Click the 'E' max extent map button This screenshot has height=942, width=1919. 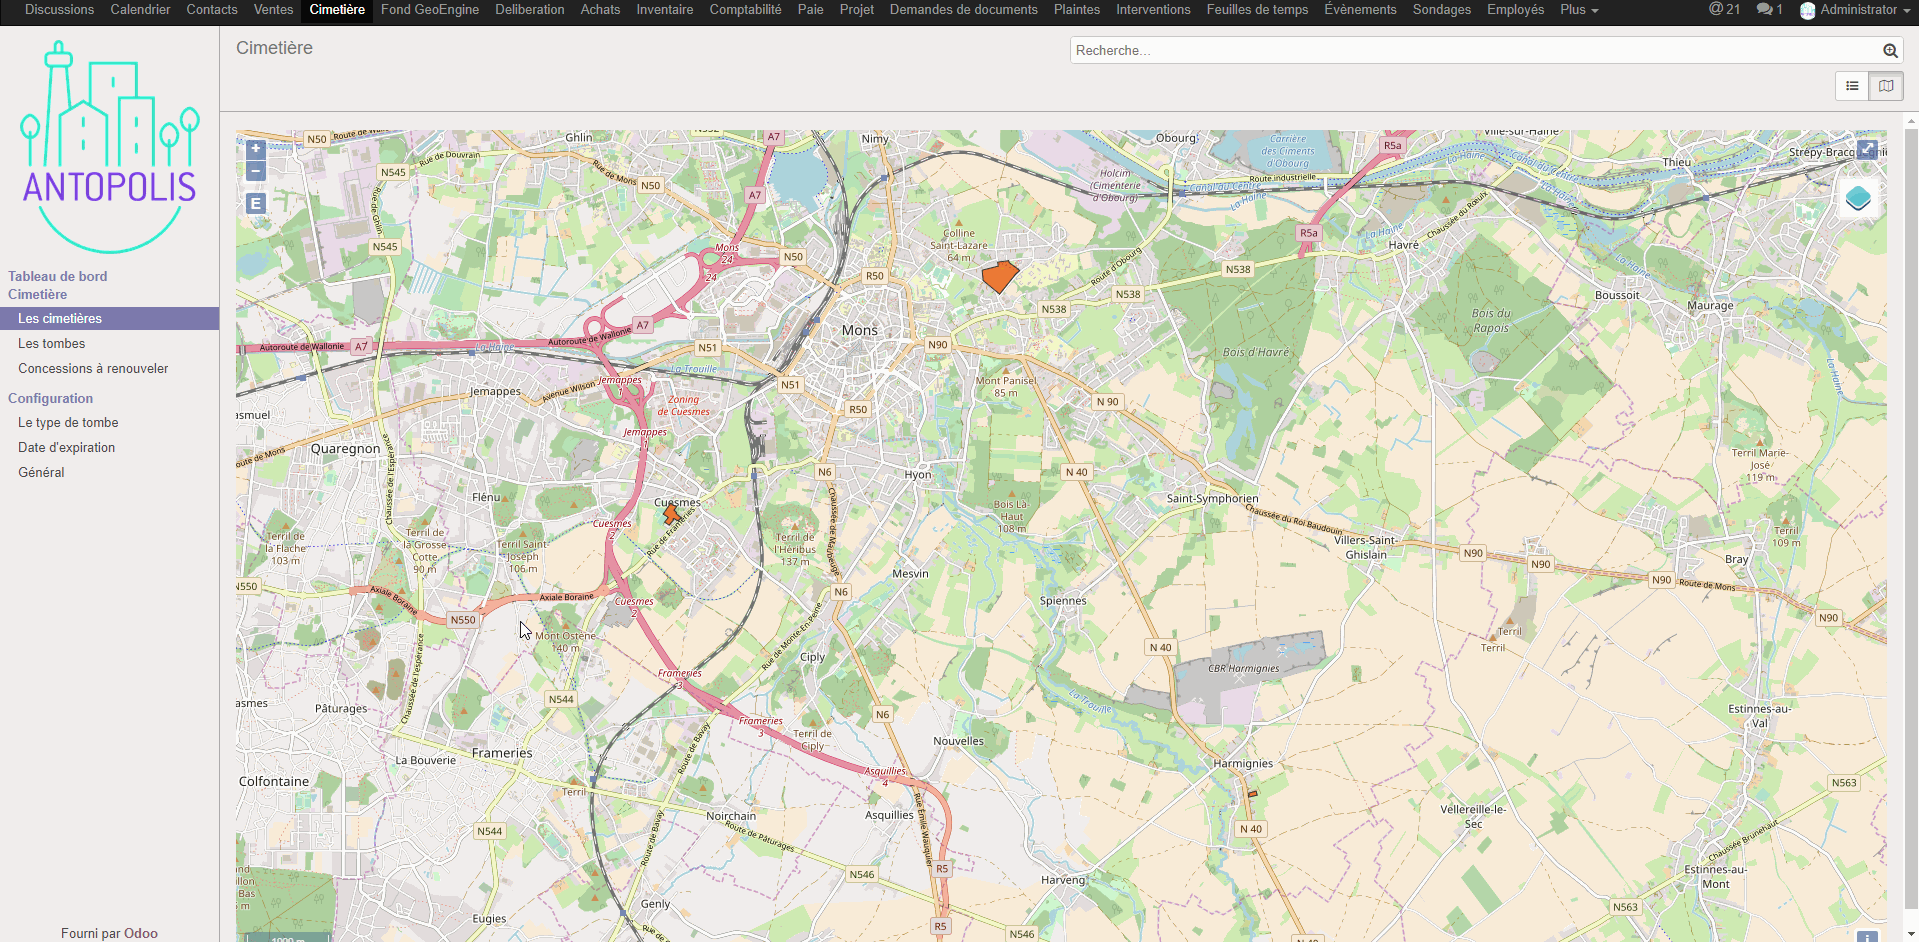coord(256,204)
